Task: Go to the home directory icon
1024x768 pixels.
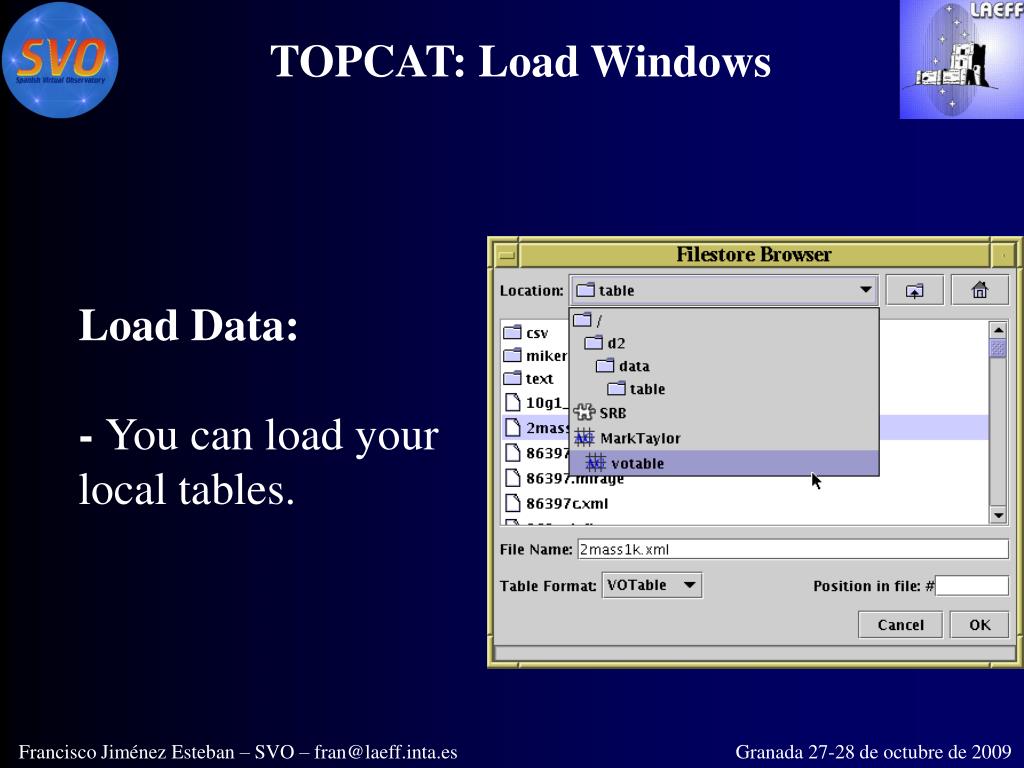Action: [x=980, y=291]
